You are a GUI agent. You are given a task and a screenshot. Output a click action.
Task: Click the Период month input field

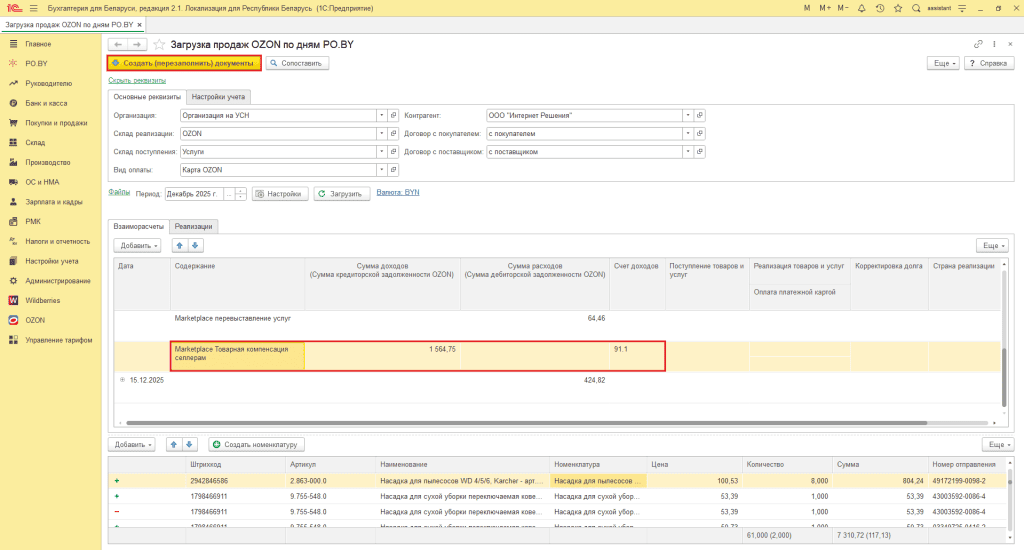(x=194, y=194)
